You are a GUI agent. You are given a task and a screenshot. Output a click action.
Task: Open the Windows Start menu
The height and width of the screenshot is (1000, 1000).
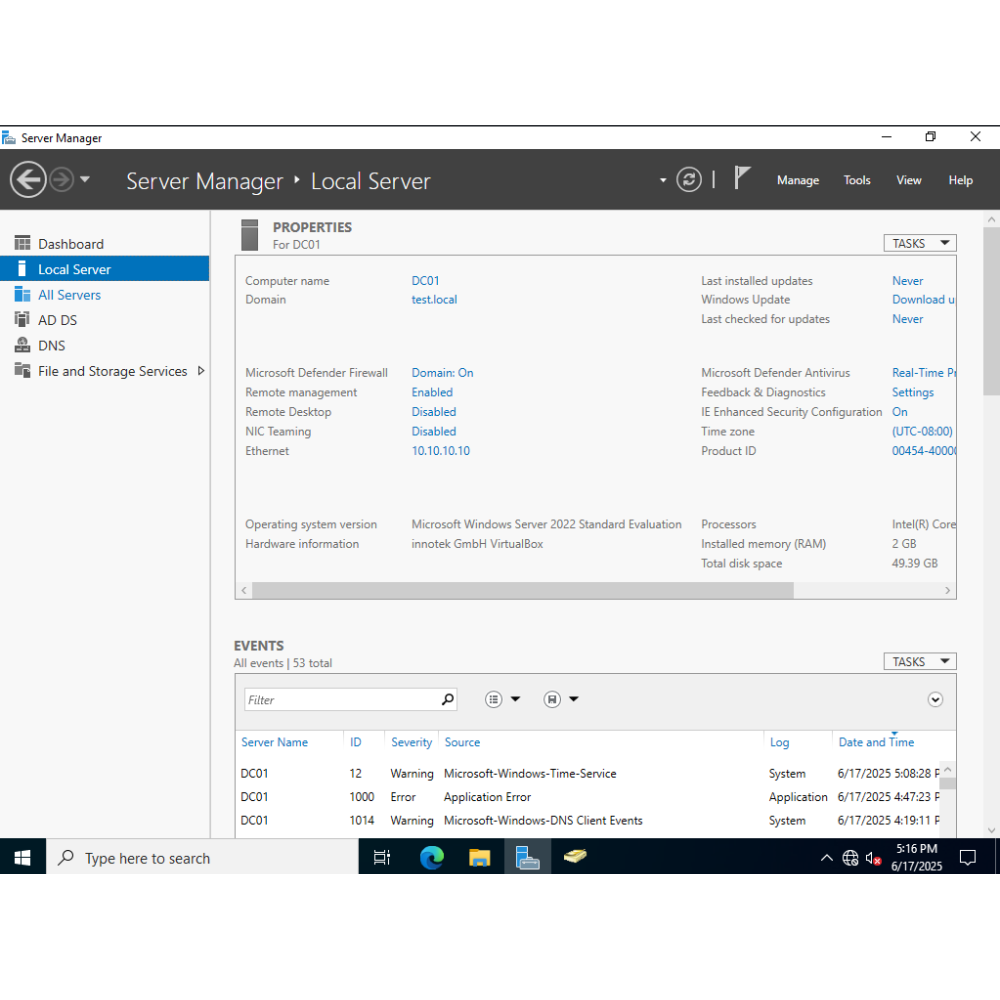pyautogui.click(x=22, y=858)
